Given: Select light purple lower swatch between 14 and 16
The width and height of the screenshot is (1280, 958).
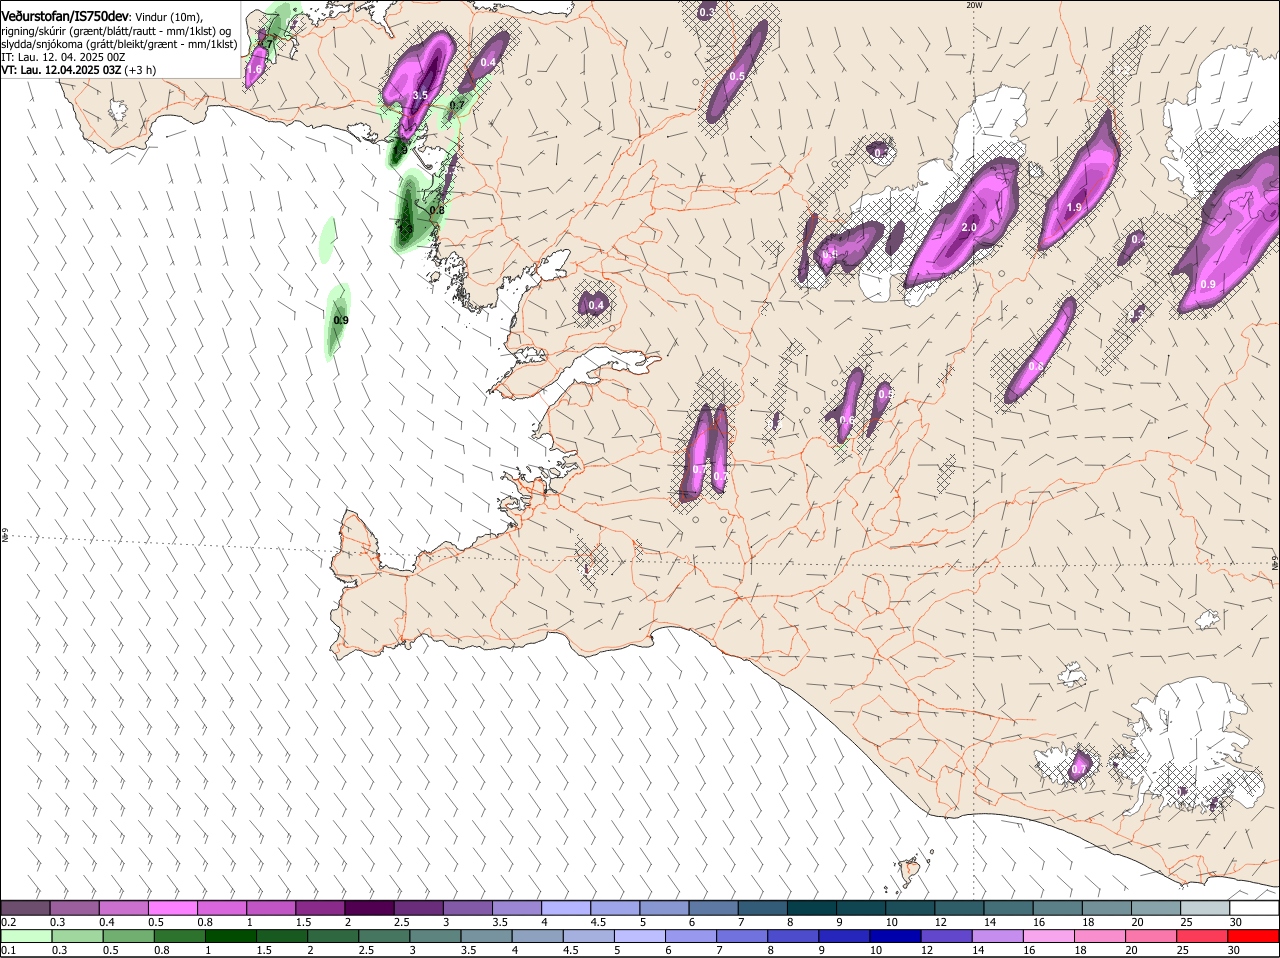Looking at the screenshot, I should [999, 936].
